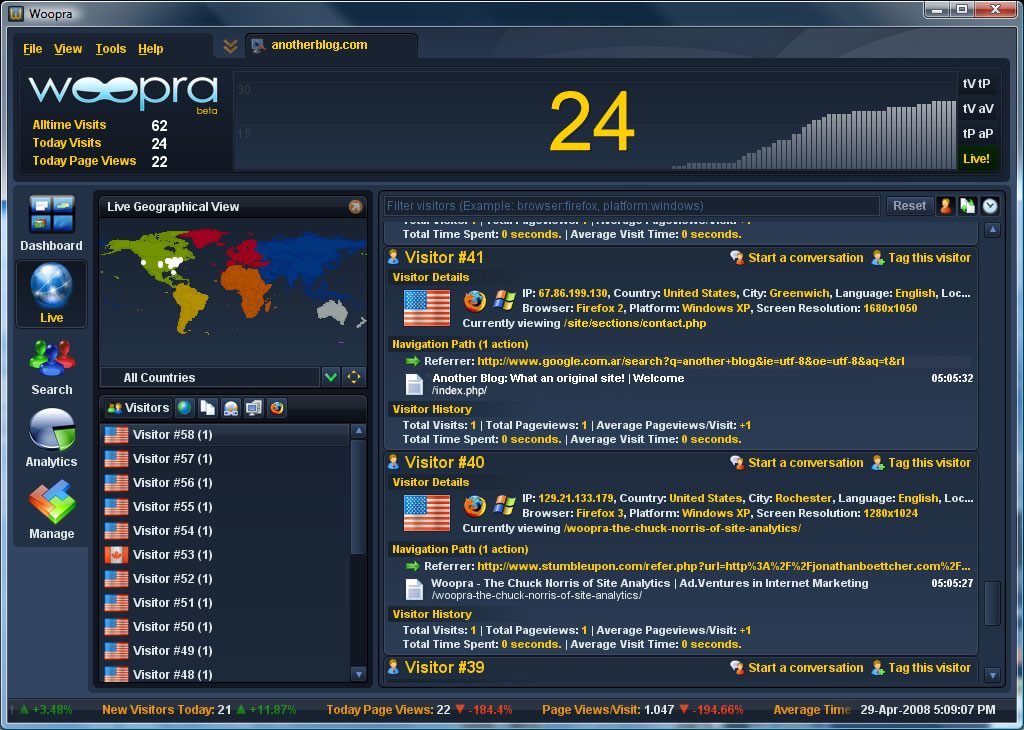Open the All Countries dropdown
Image resolution: width=1024 pixels, height=730 pixels.
(x=210, y=377)
